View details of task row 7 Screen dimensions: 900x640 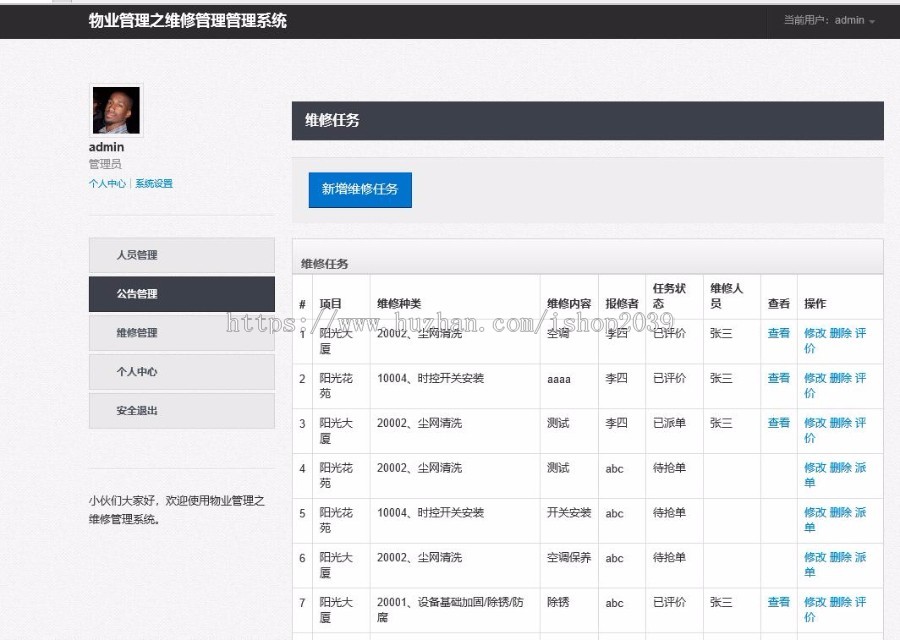779,602
